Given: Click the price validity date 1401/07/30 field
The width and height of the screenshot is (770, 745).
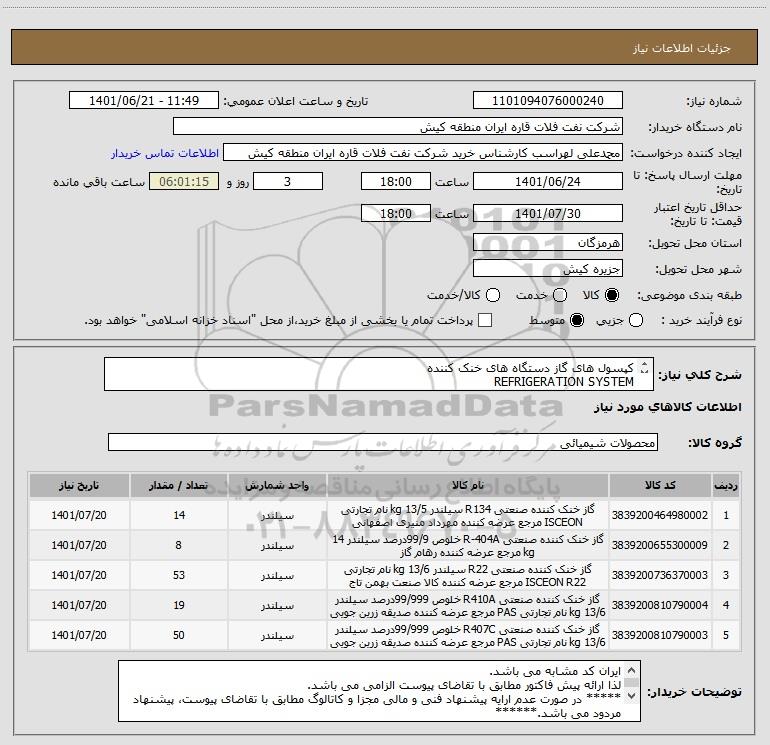Looking at the screenshot, I should [x=548, y=213].
